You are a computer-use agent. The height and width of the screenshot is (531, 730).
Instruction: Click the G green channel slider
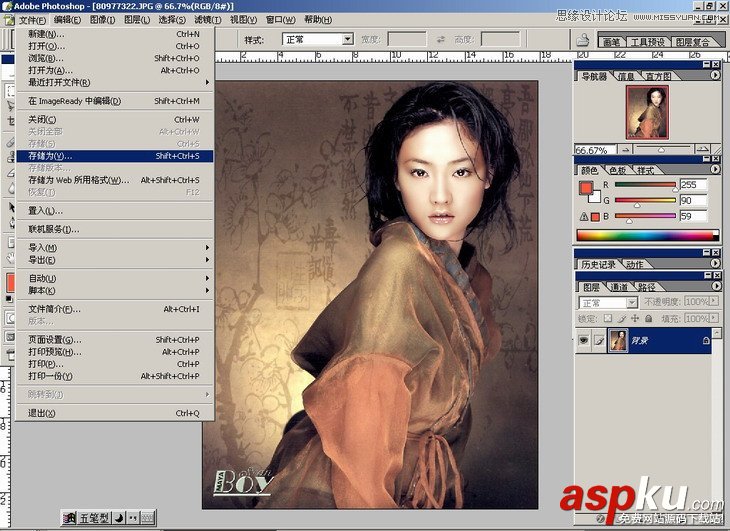point(645,201)
